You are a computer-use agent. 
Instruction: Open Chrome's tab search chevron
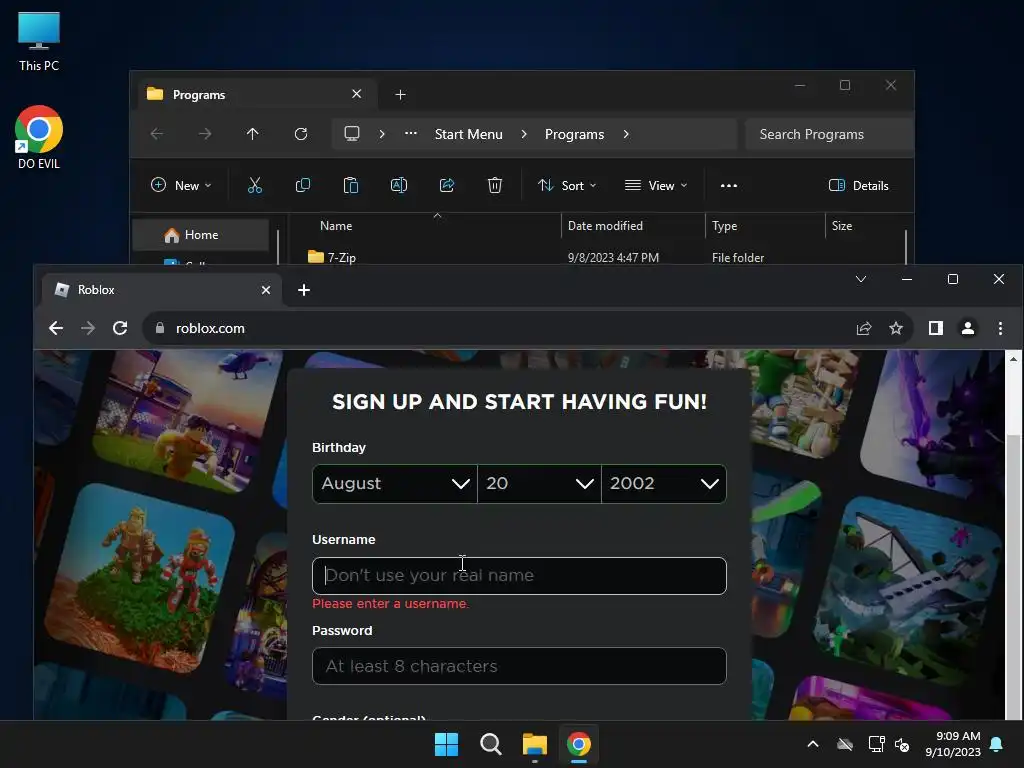click(861, 280)
